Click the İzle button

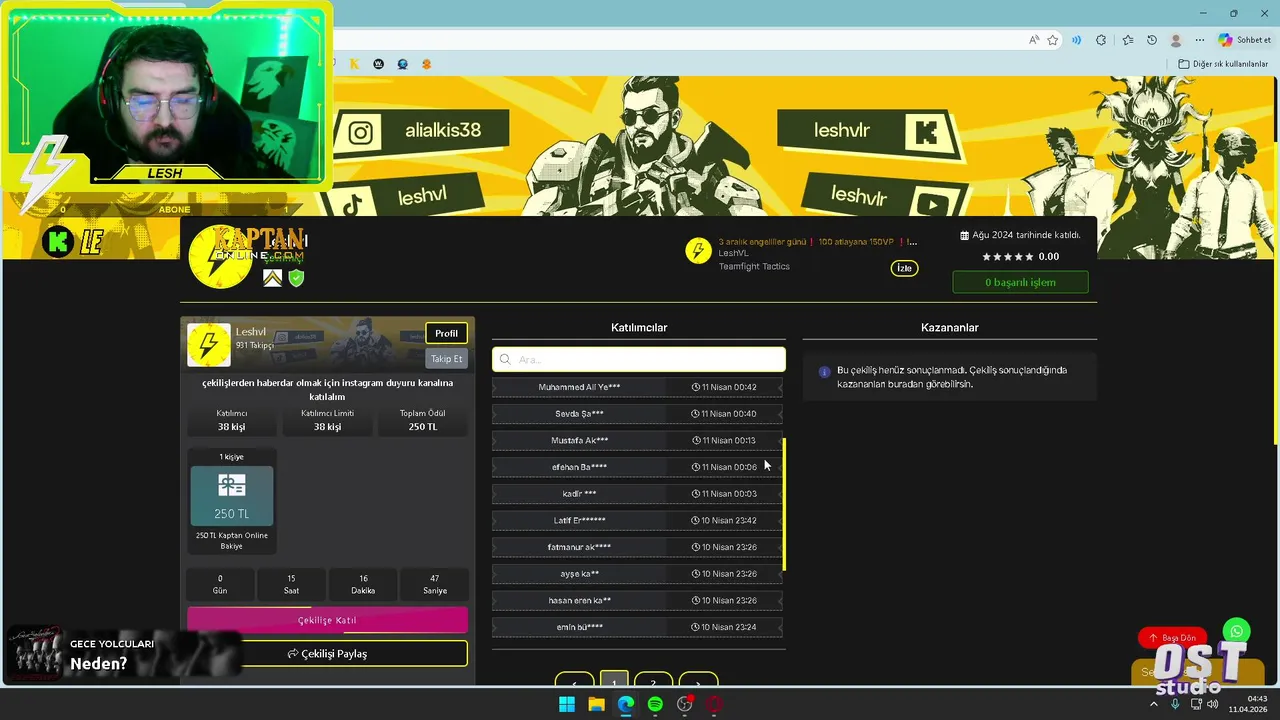tap(904, 268)
